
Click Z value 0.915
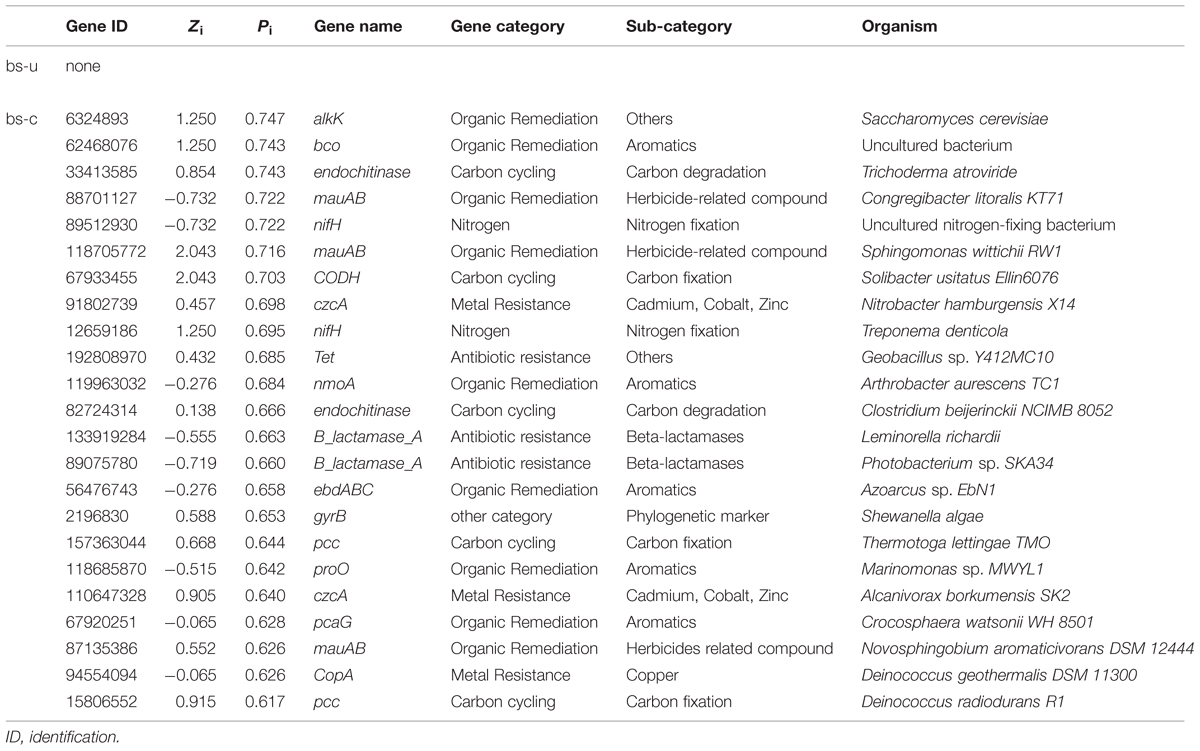pyautogui.click(x=194, y=702)
